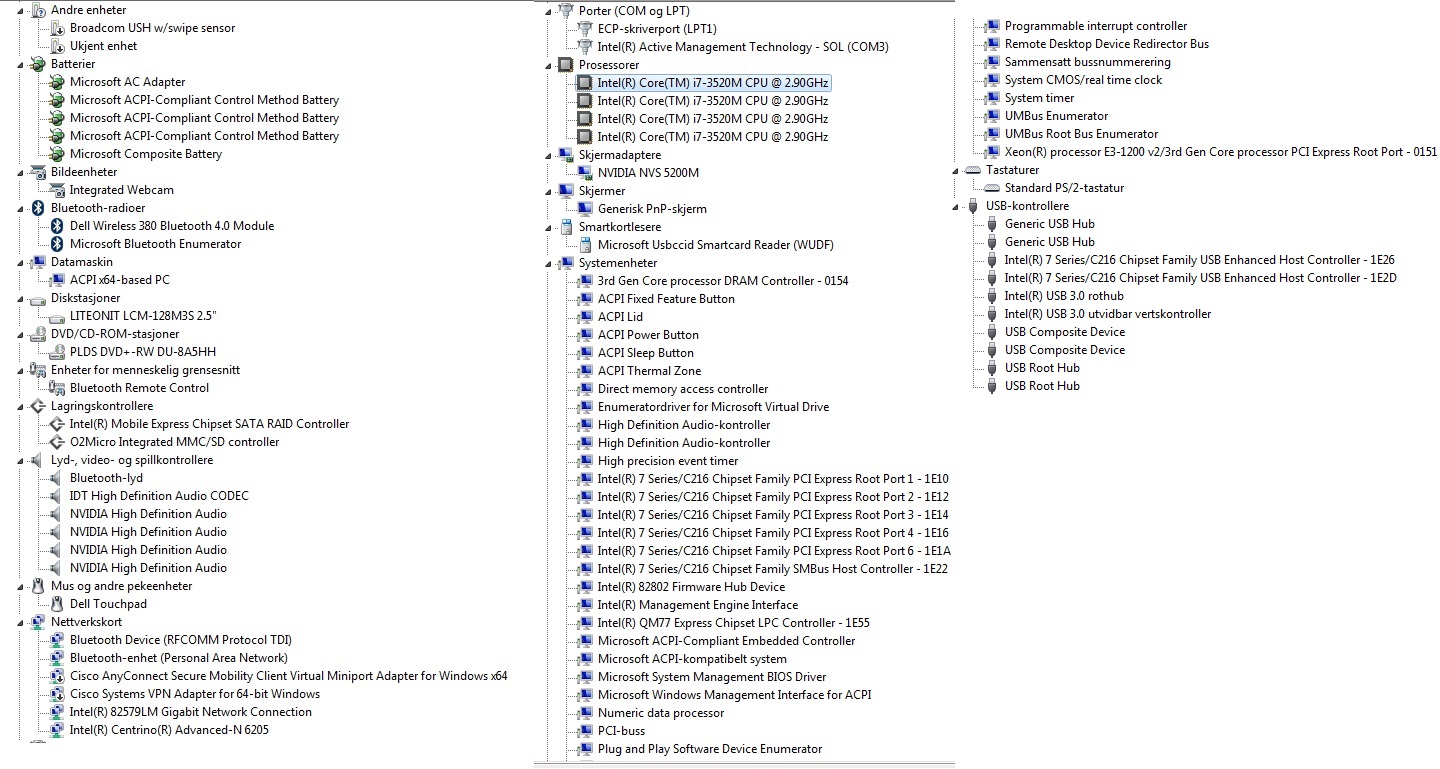Select High precision event timer
1440x769 pixels.
[x=668, y=461]
